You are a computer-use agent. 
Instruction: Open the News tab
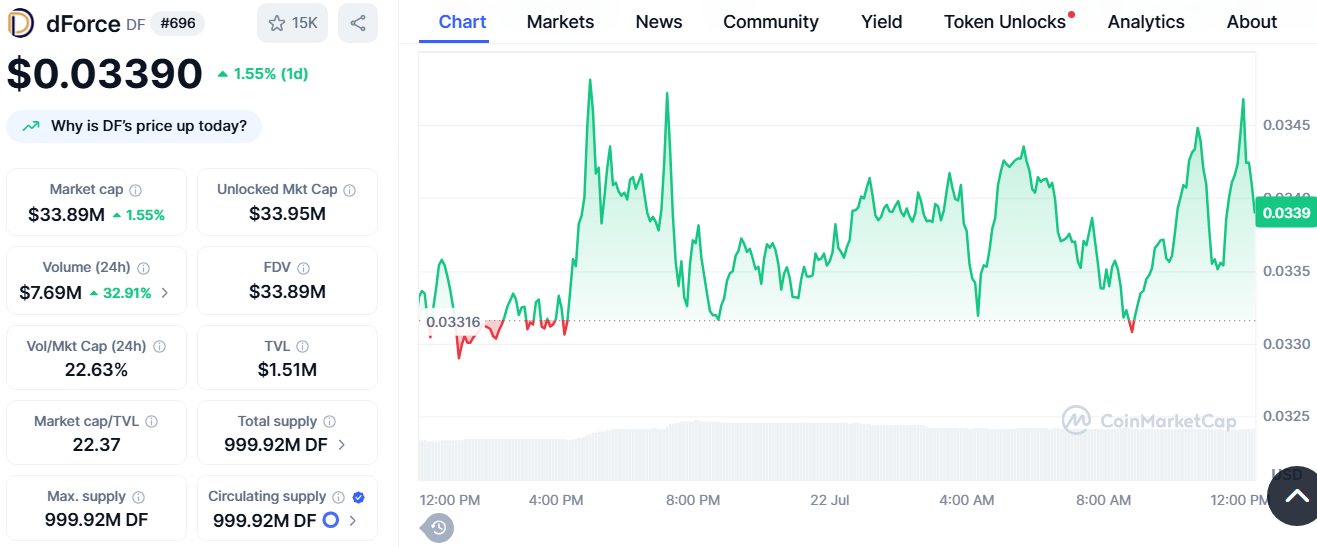click(659, 22)
